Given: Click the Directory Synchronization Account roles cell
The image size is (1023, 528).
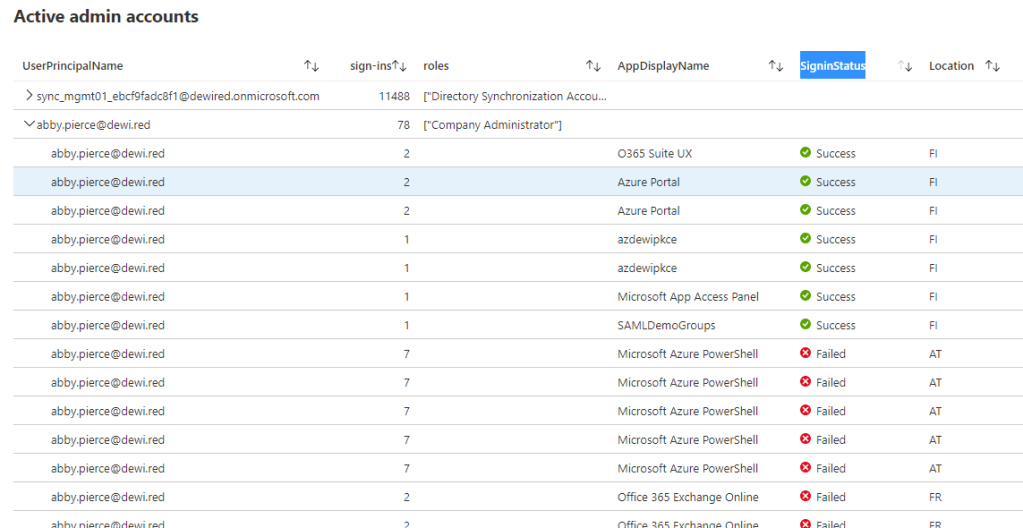Looking at the screenshot, I should [x=515, y=96].
